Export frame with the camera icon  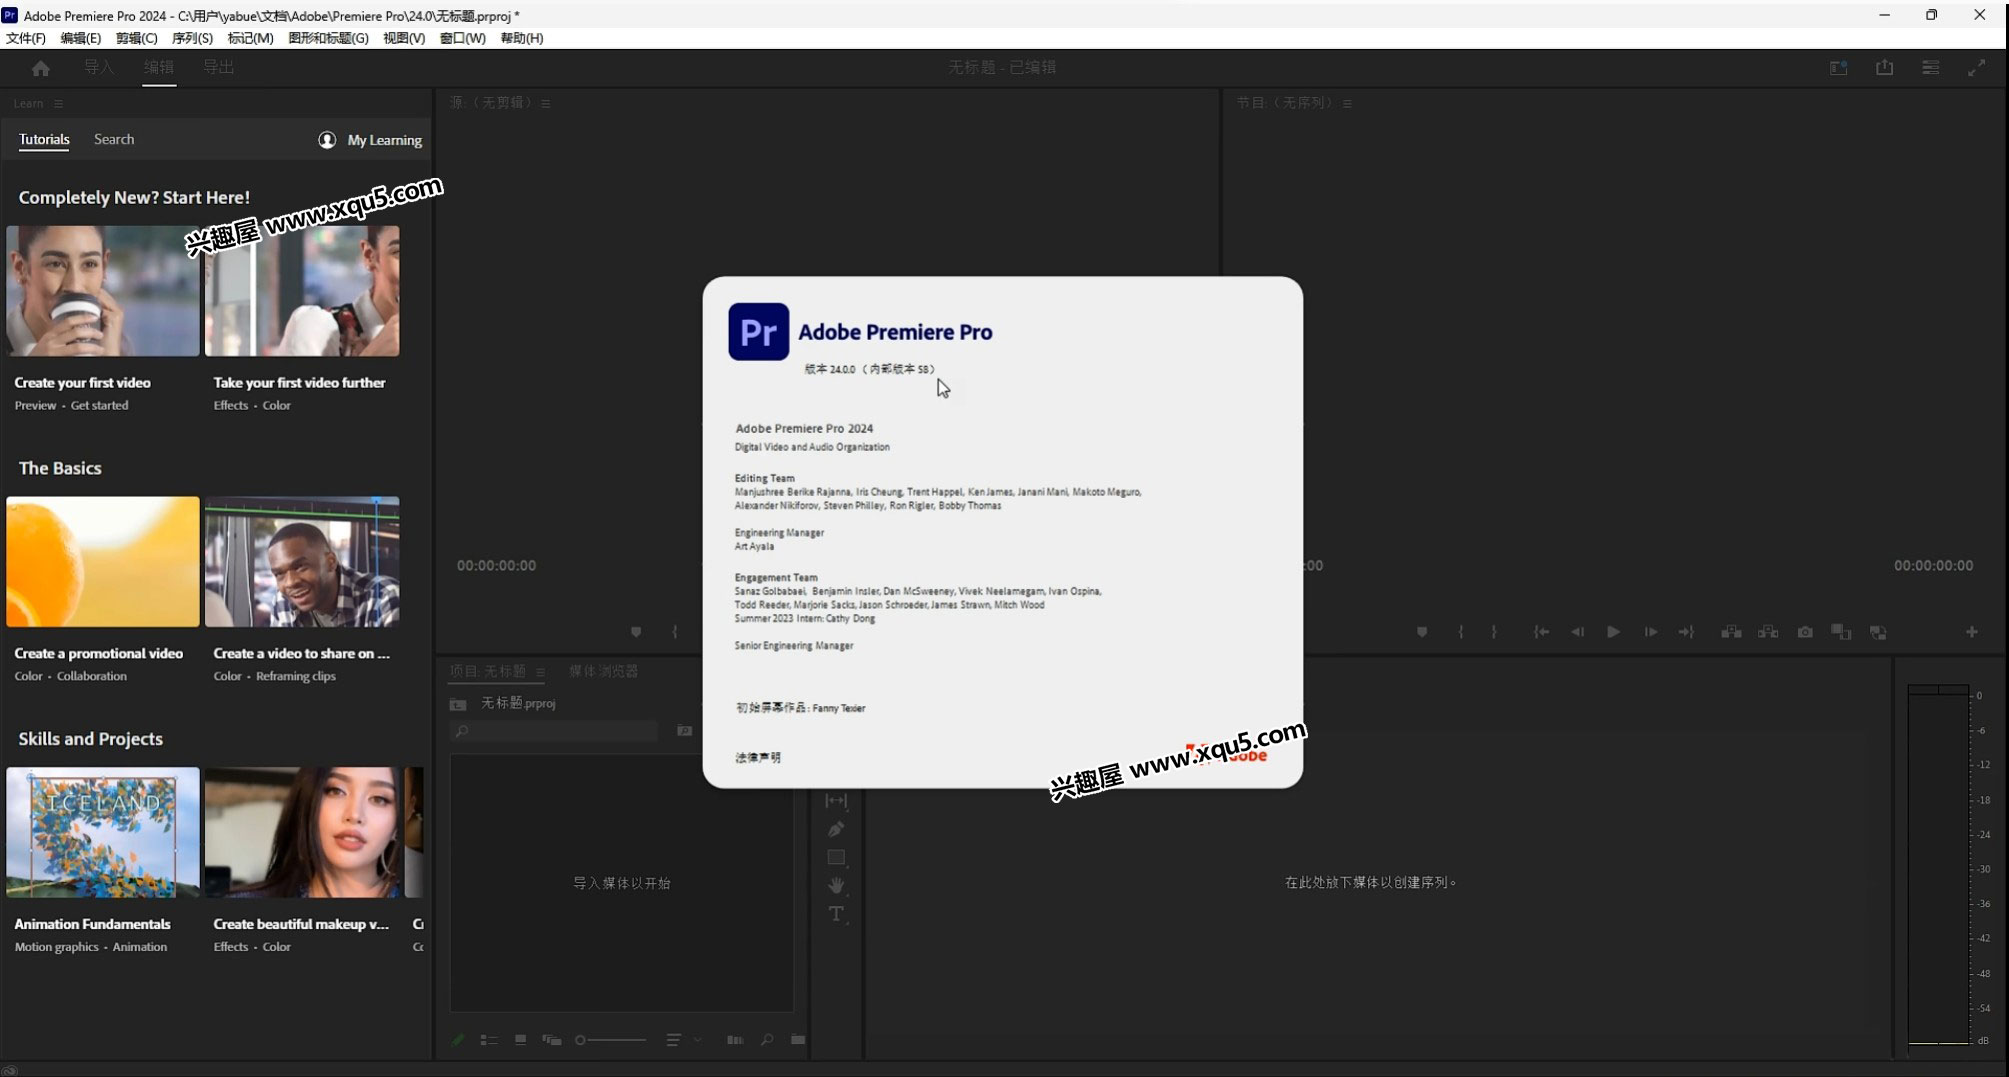point(1805,632)
